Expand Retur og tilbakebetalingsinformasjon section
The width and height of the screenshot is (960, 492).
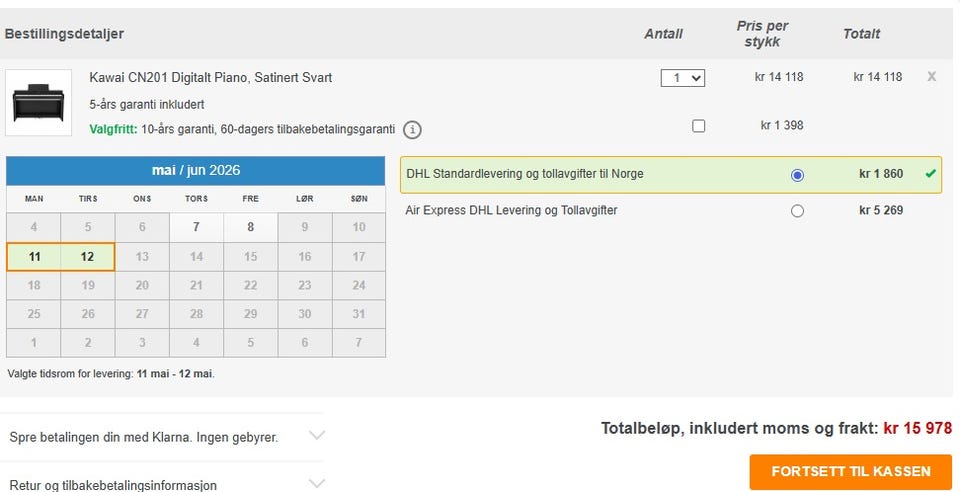point(162,482)
